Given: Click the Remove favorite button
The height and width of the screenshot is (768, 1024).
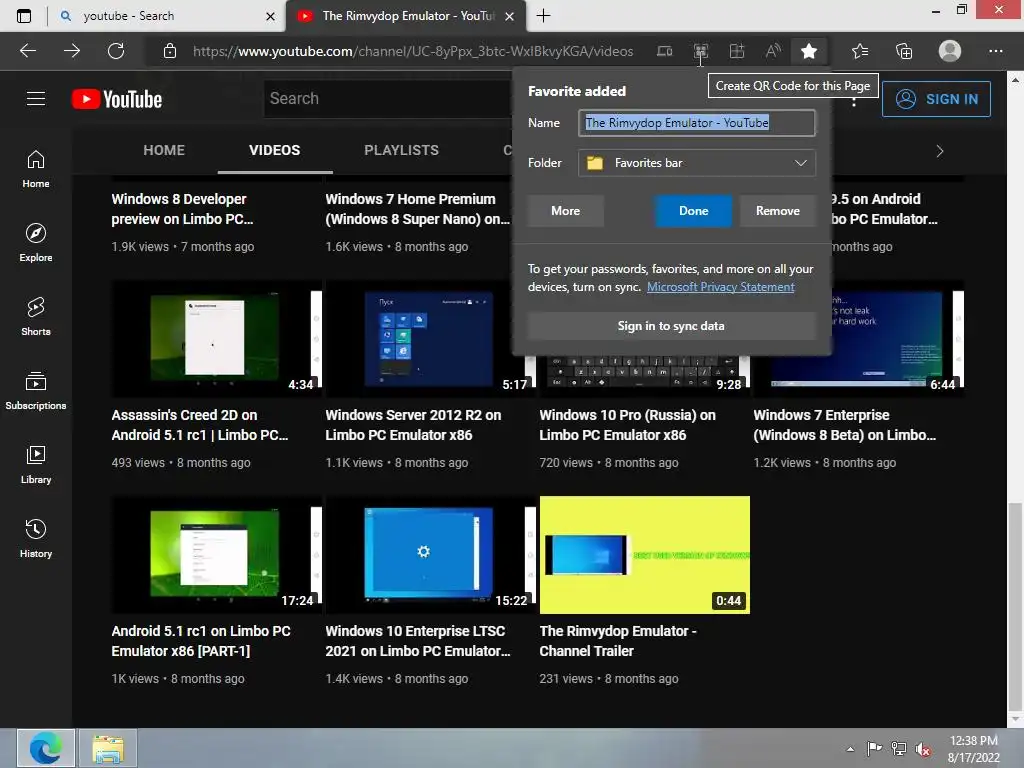Looking at the screenshot, I should click(777, 211).
